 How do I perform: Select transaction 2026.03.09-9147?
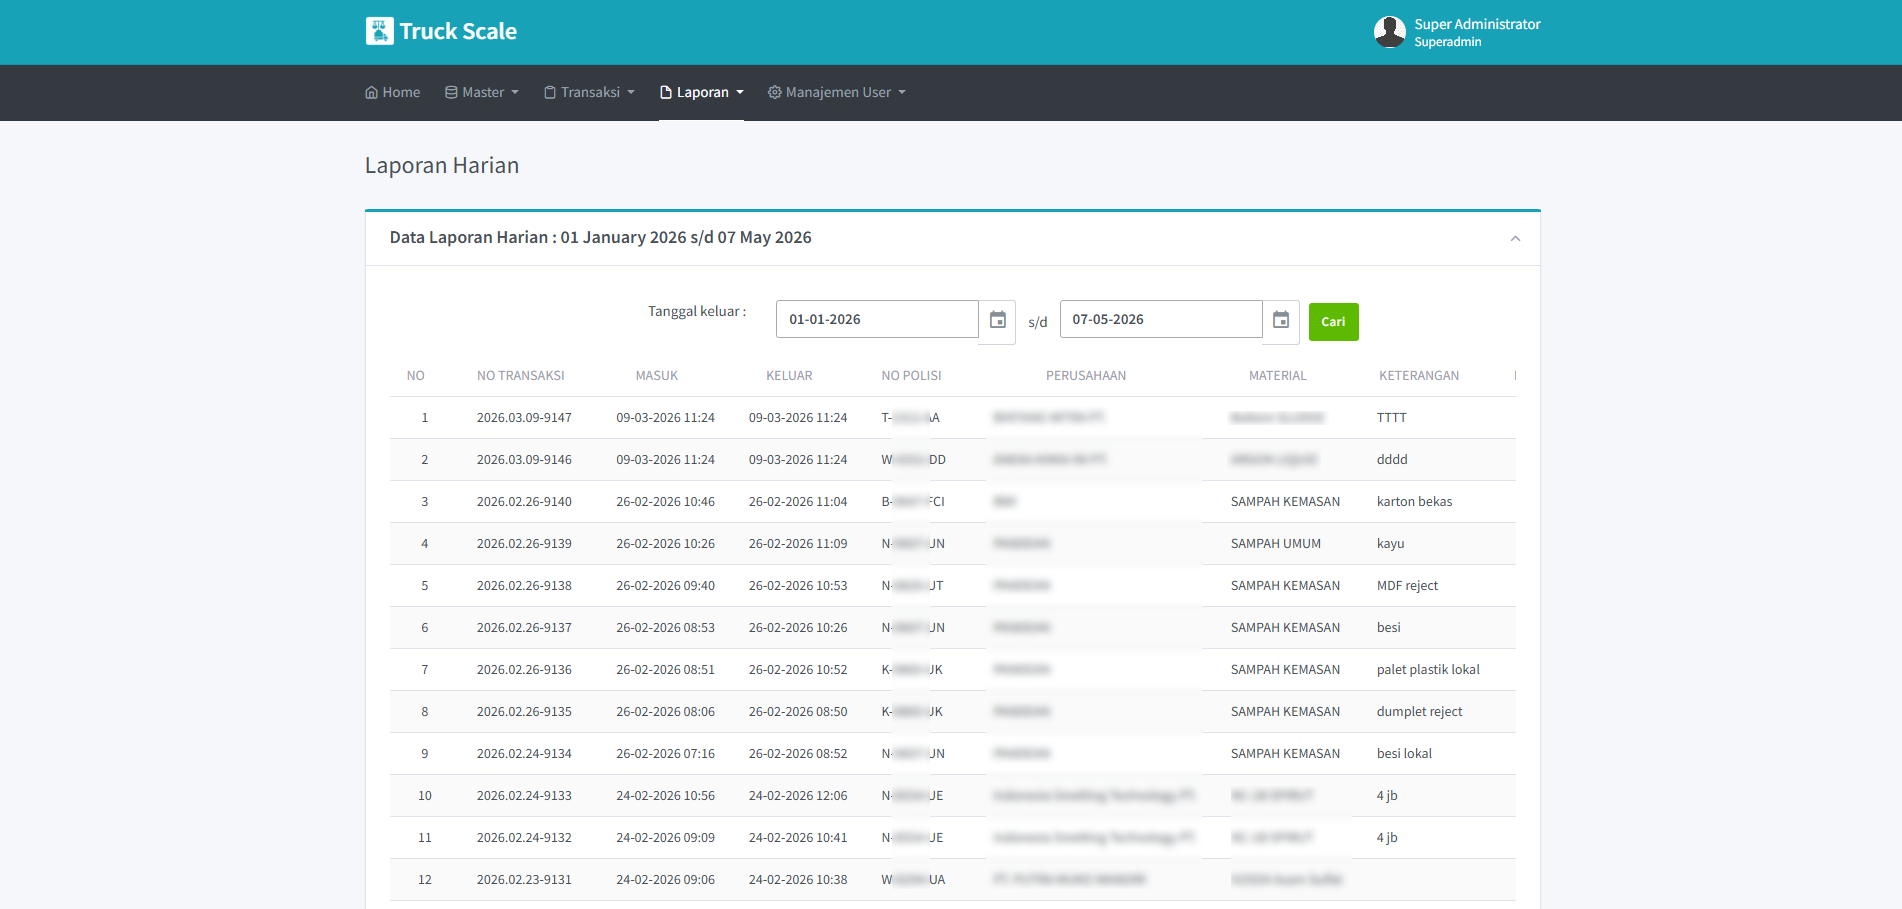(x=524, y=418)
